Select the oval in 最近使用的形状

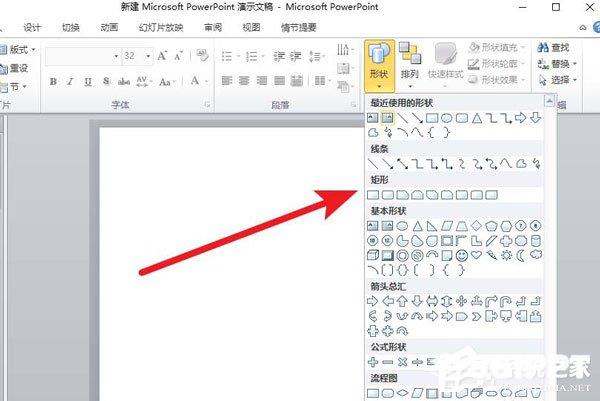[447, 118]
